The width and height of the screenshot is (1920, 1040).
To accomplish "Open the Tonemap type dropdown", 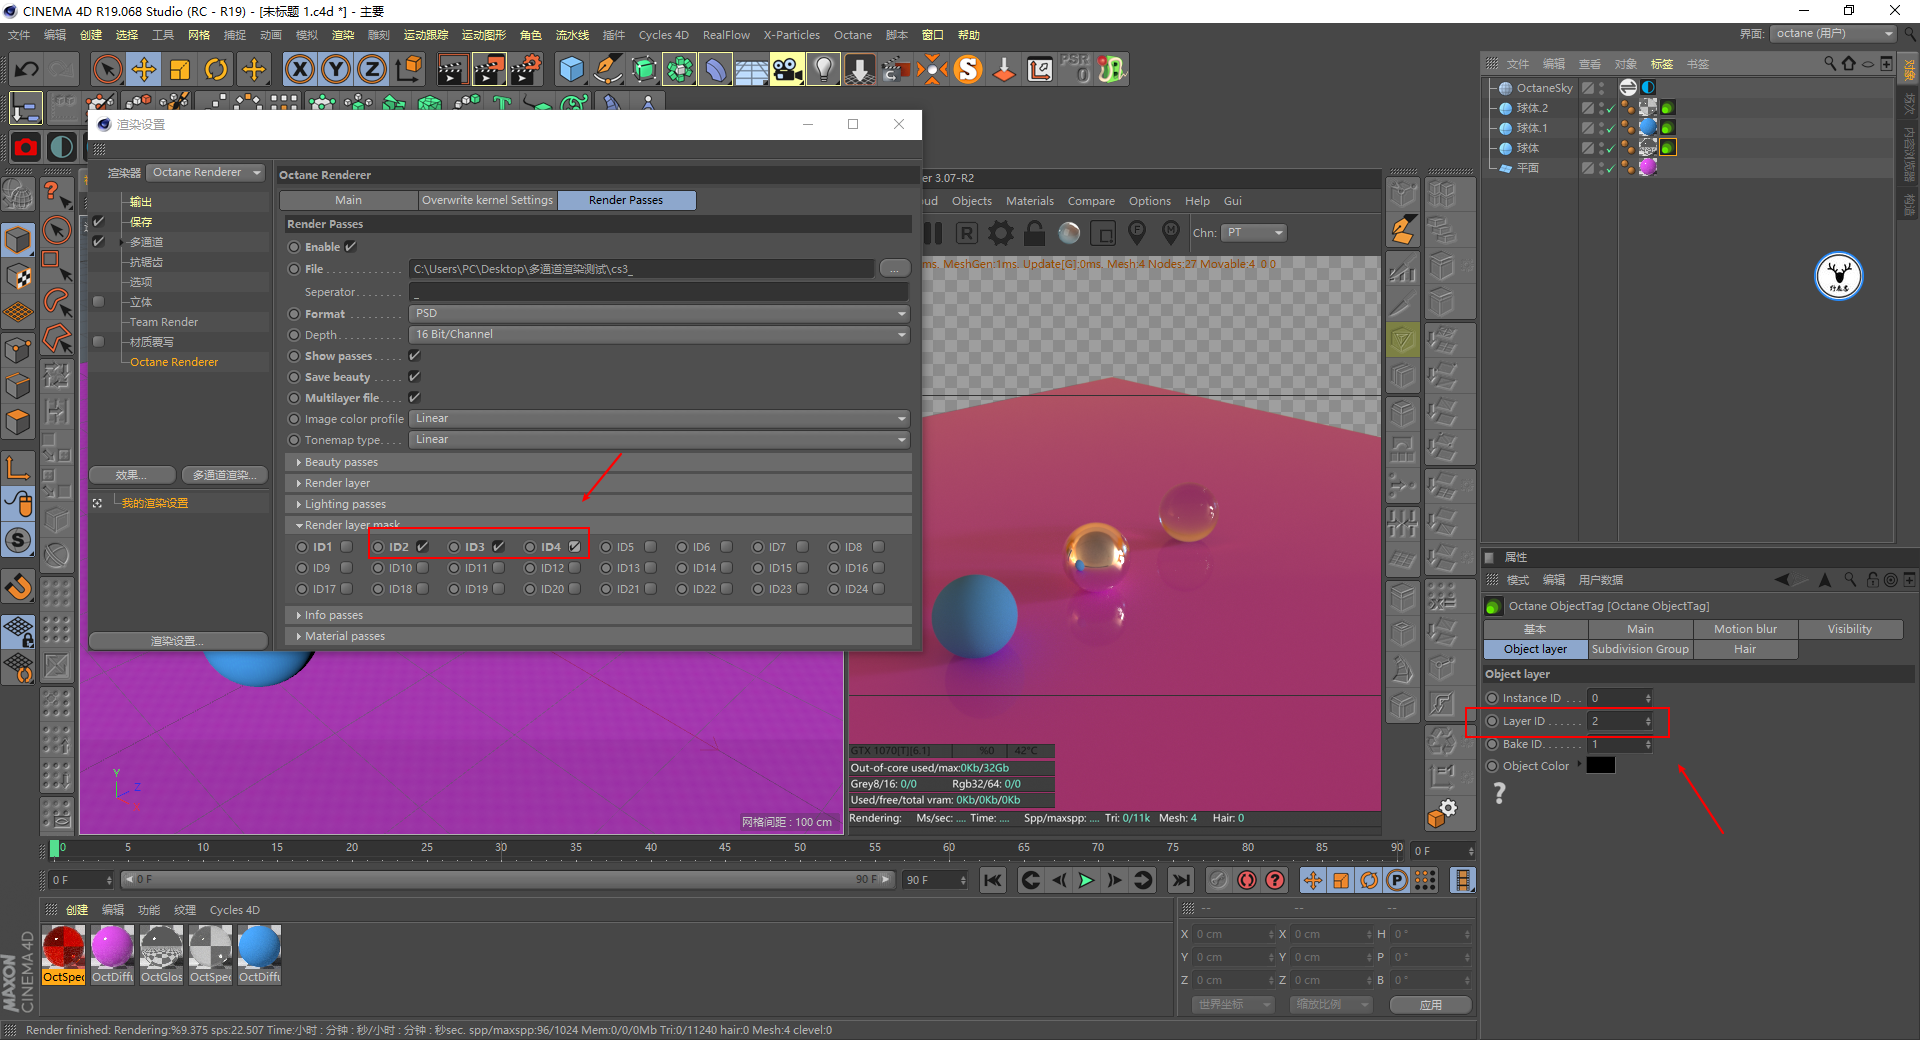I will click(660, 440).
